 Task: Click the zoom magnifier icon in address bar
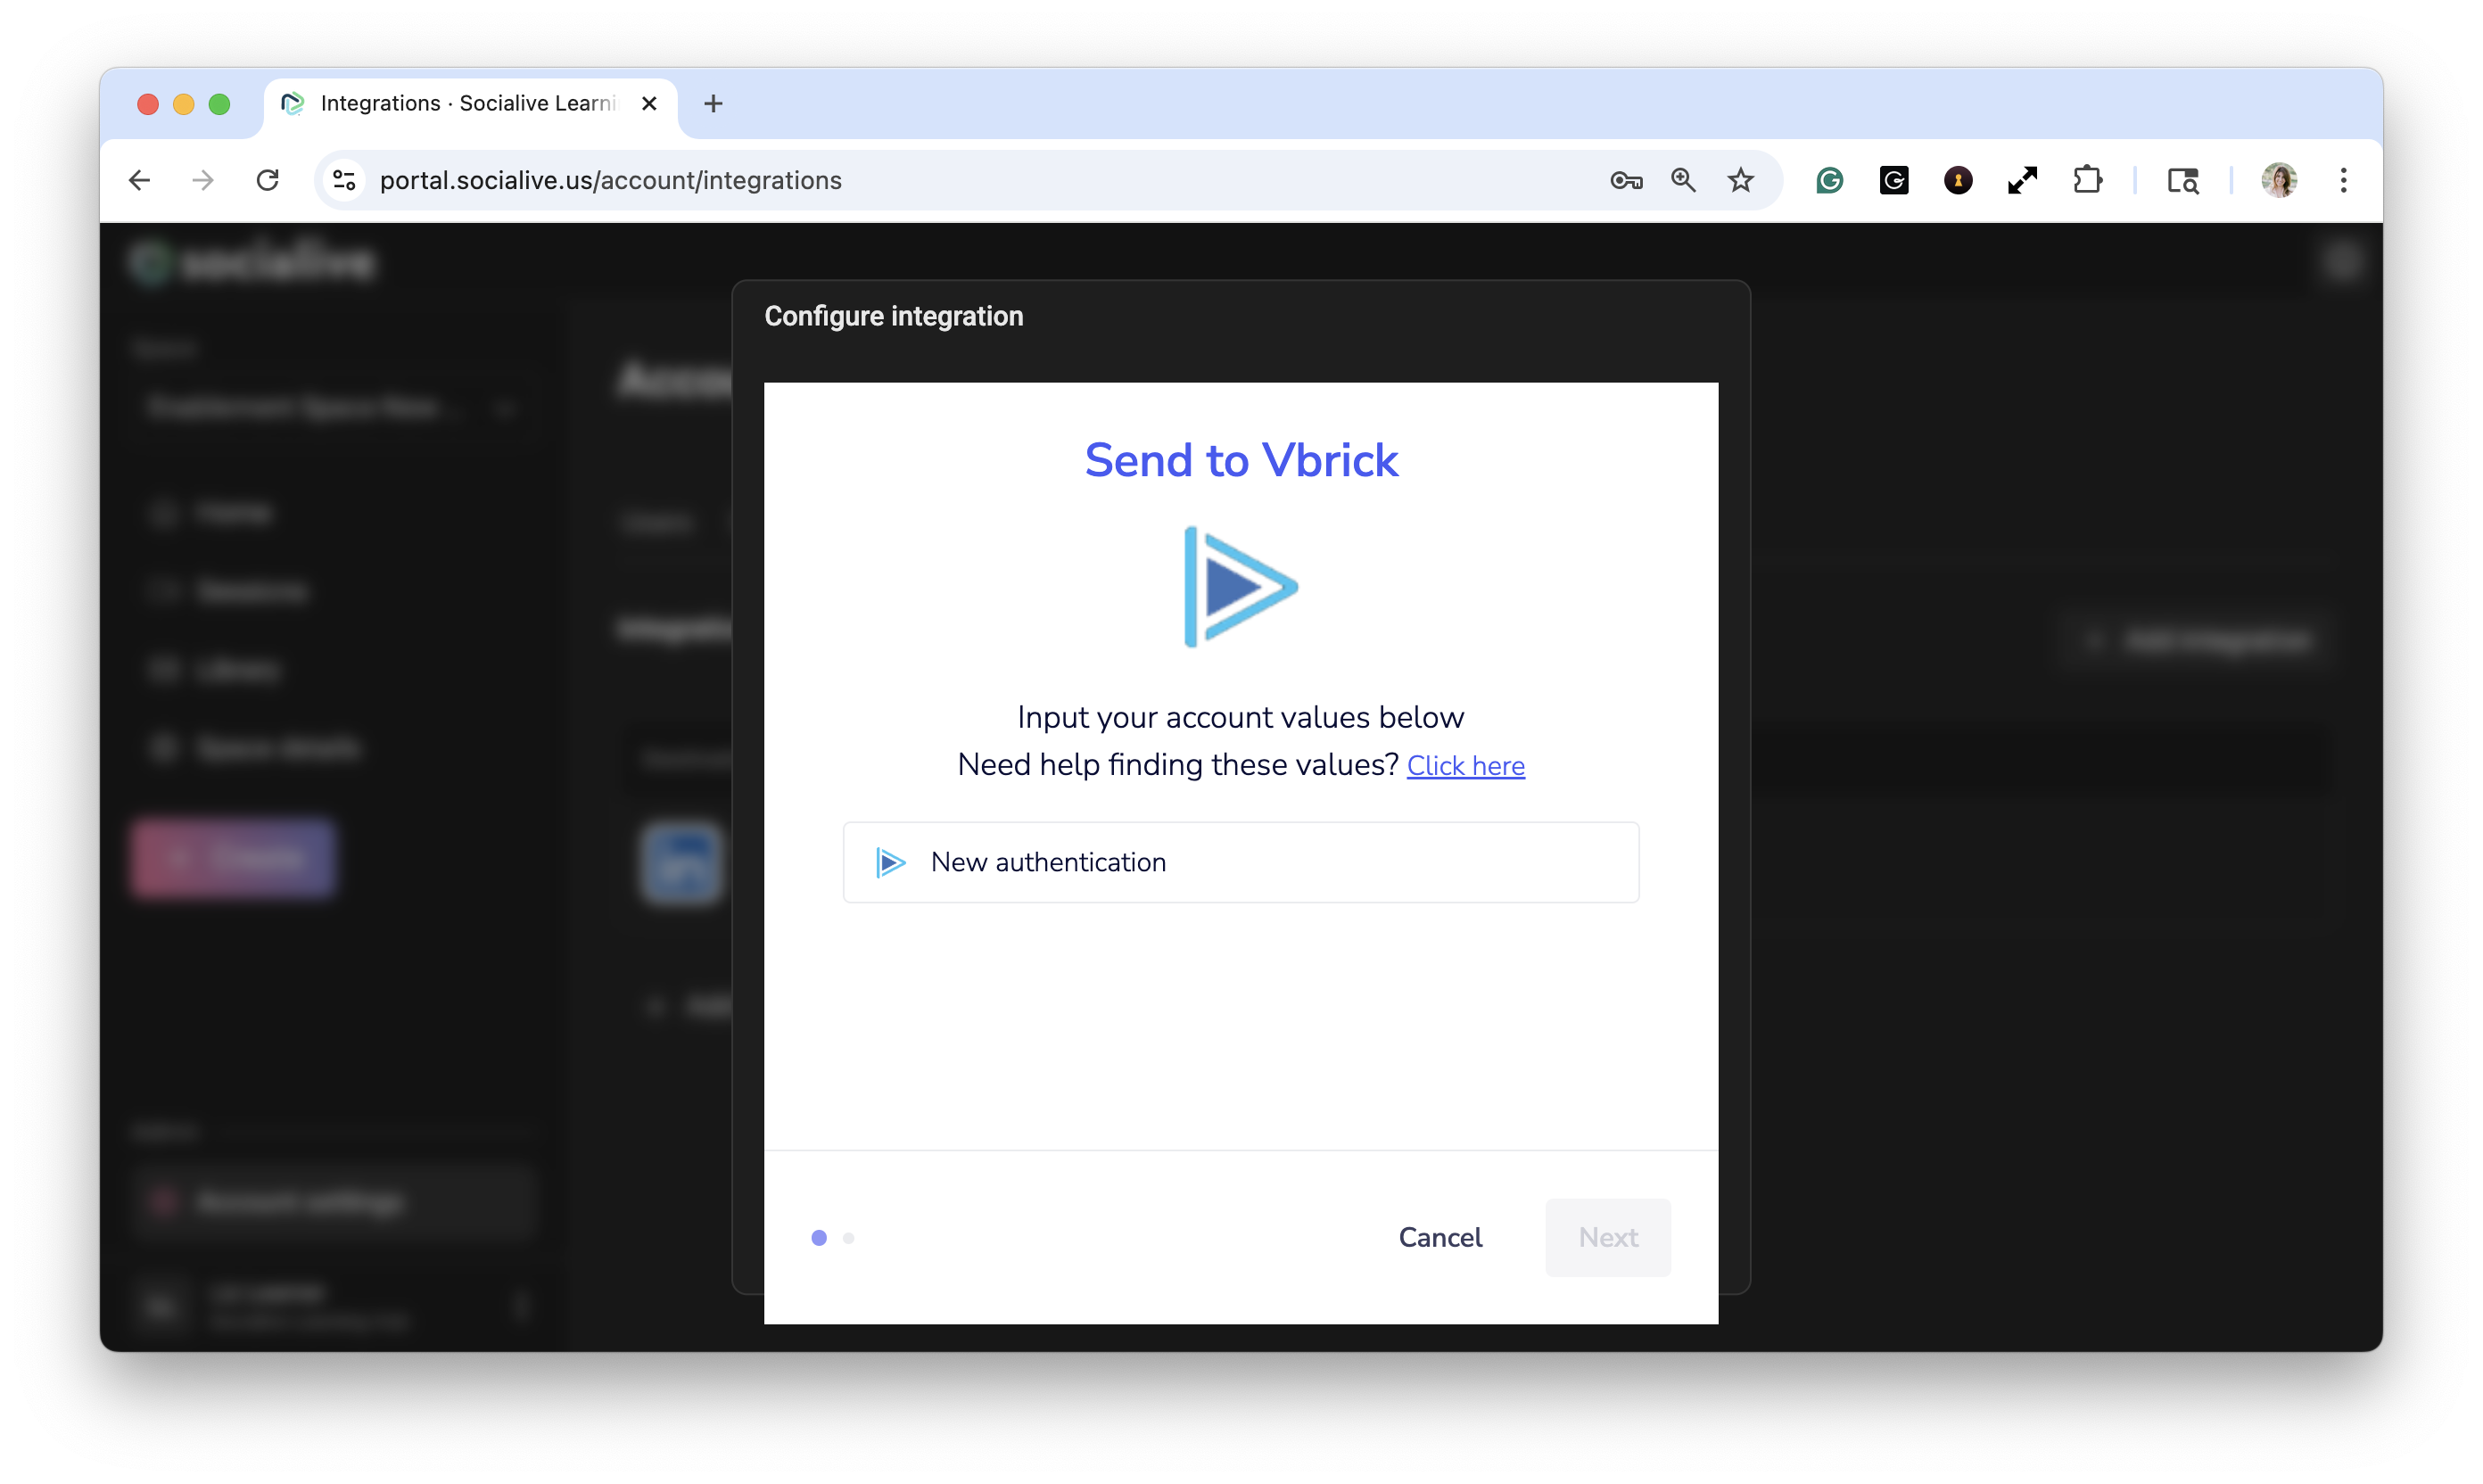click(x=1683, y=181)
